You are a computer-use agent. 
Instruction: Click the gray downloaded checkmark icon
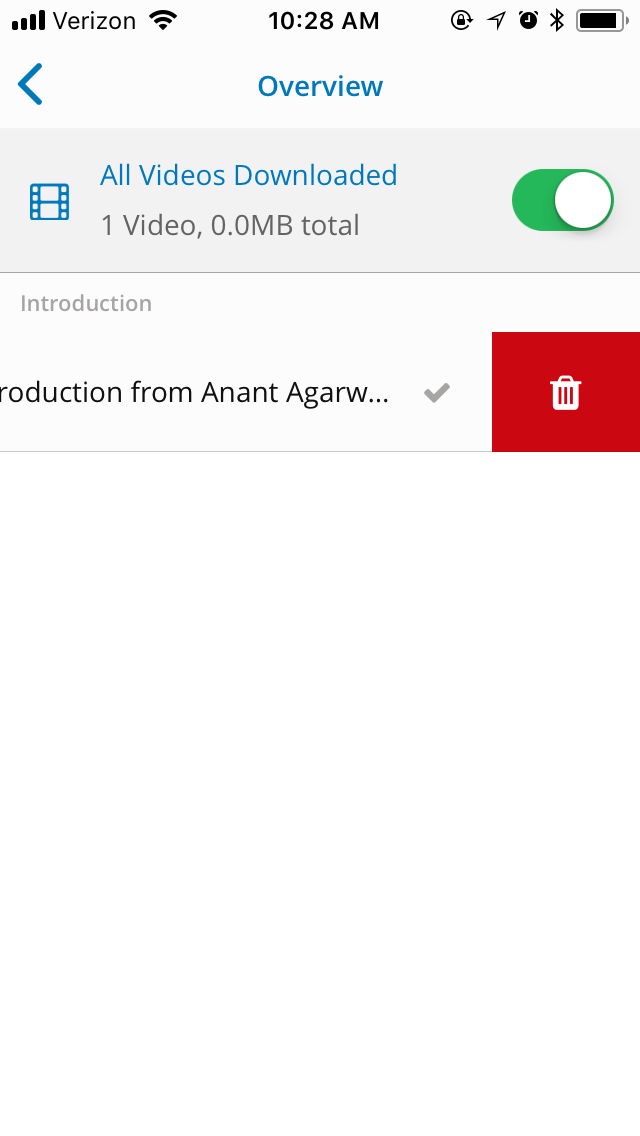(436, 393)
